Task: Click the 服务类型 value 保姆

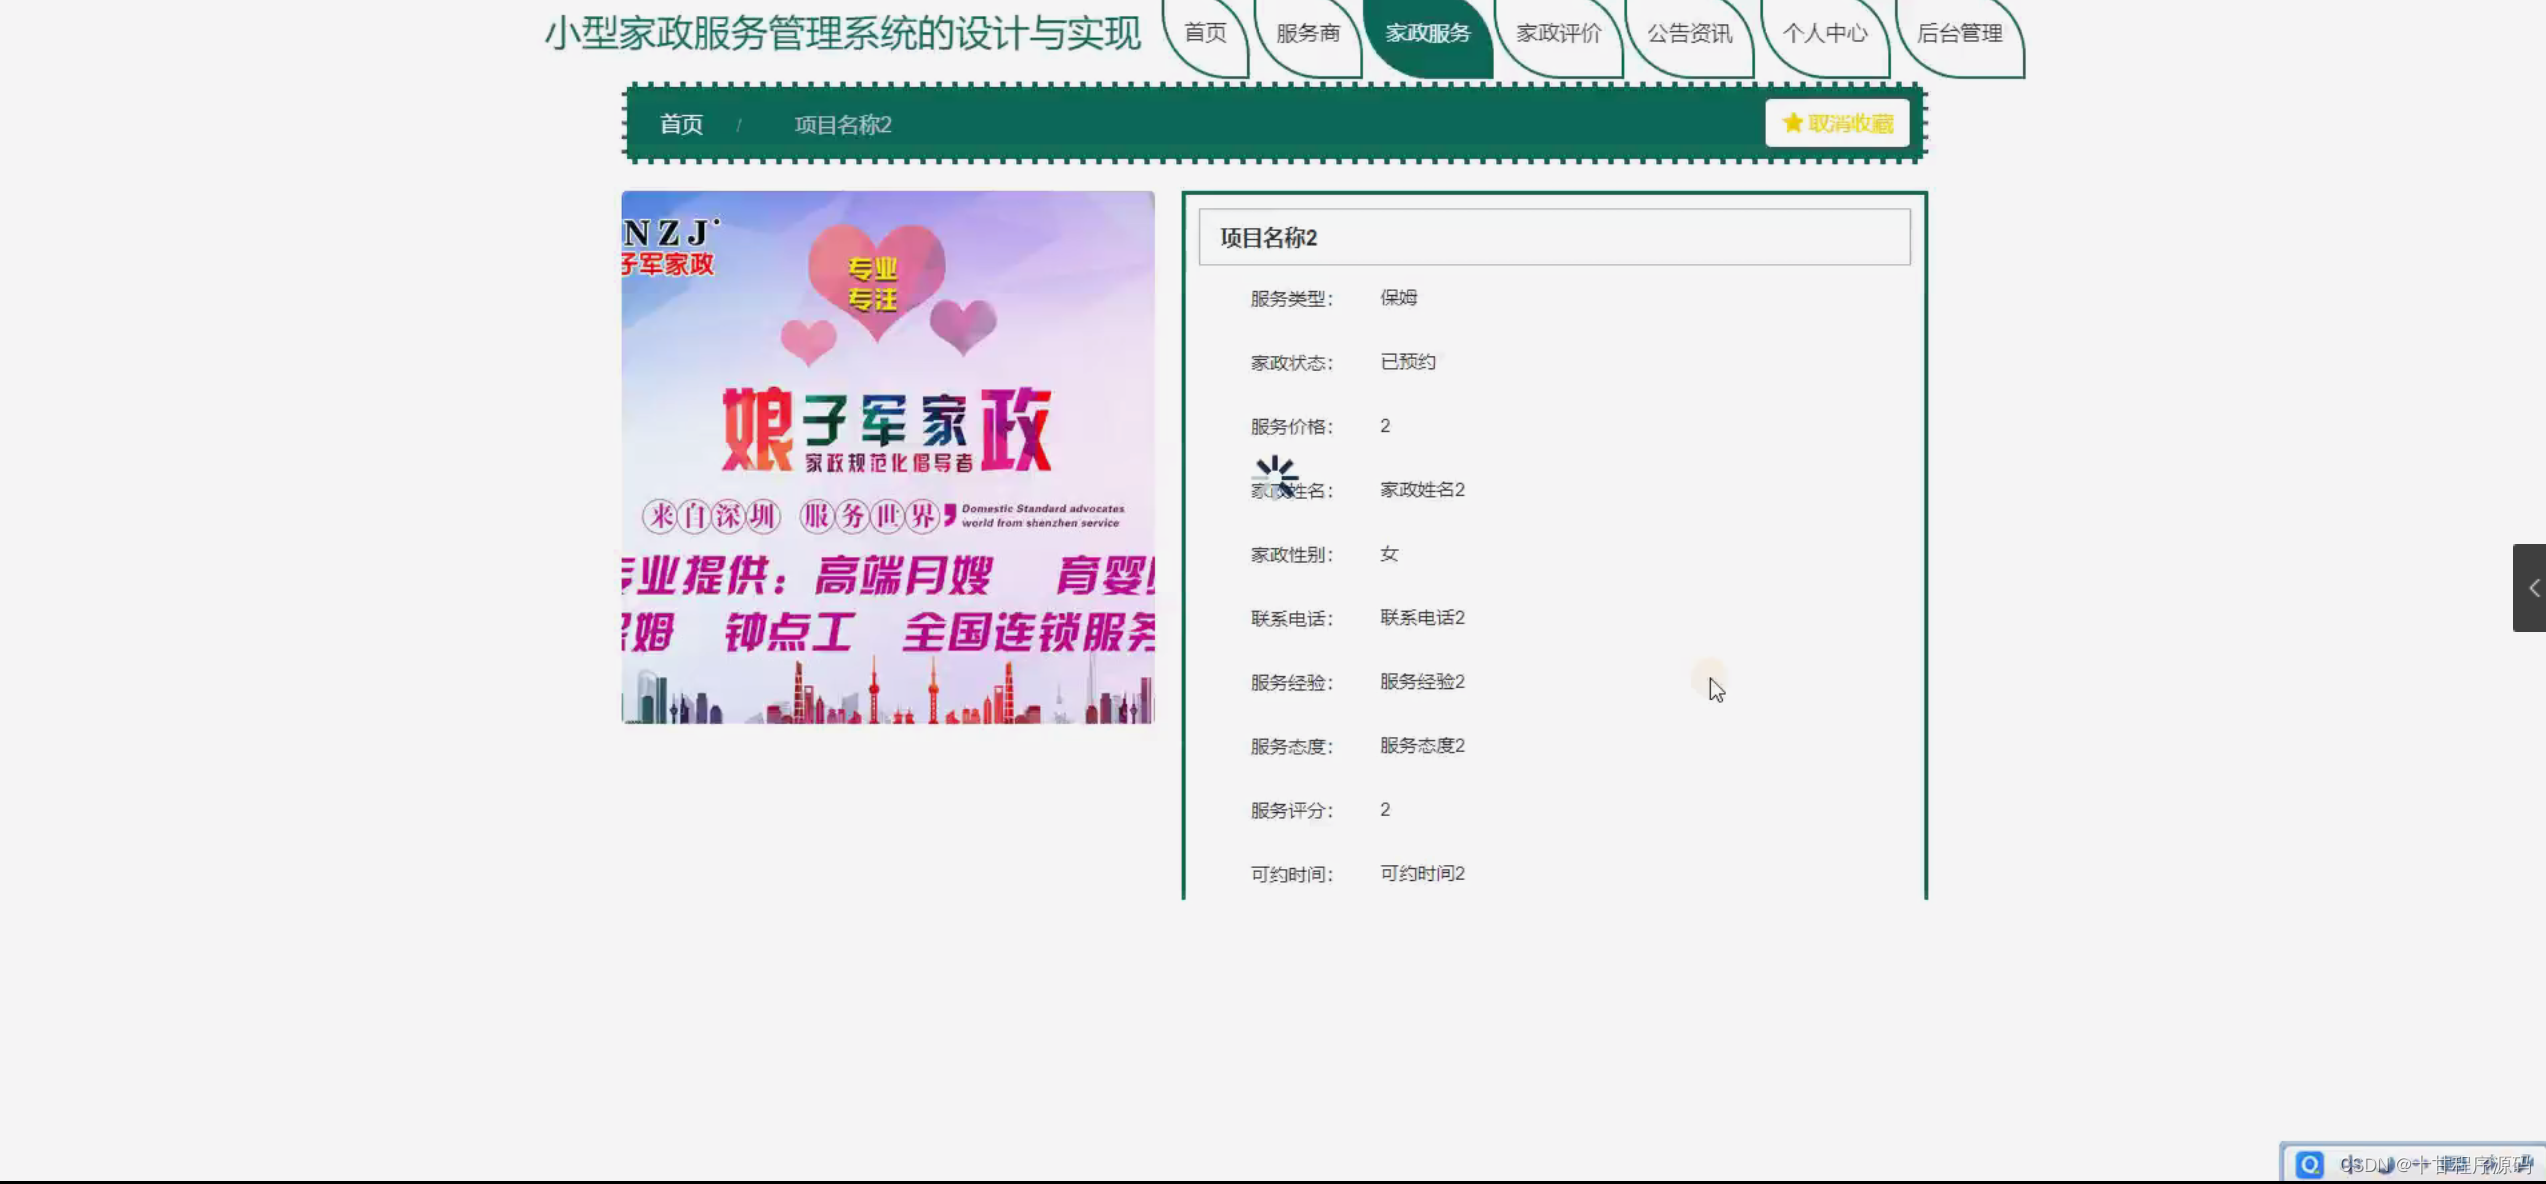Action: coord(1398,298)
